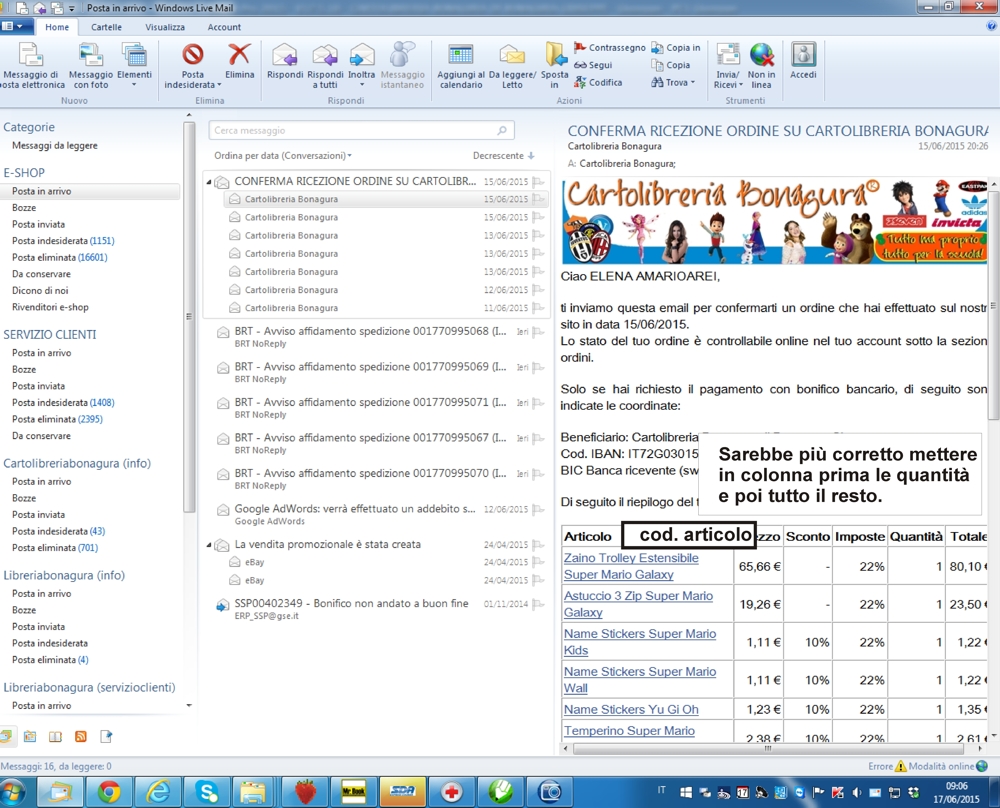Toggle flag on BRT 001770995070 message
Image resolution: width=1000 pixels, height=808 pixels.
pos(538,474)
